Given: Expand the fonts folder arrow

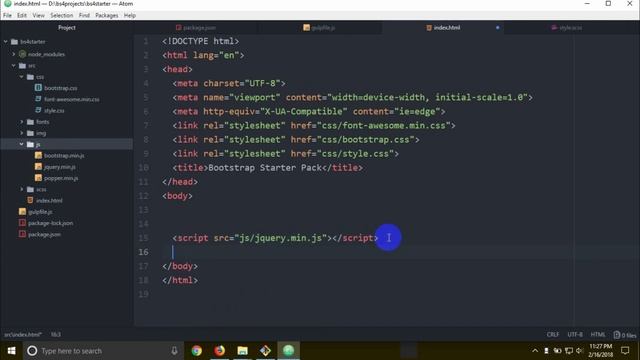Looking at the screenshot, I should pos(22,122).
